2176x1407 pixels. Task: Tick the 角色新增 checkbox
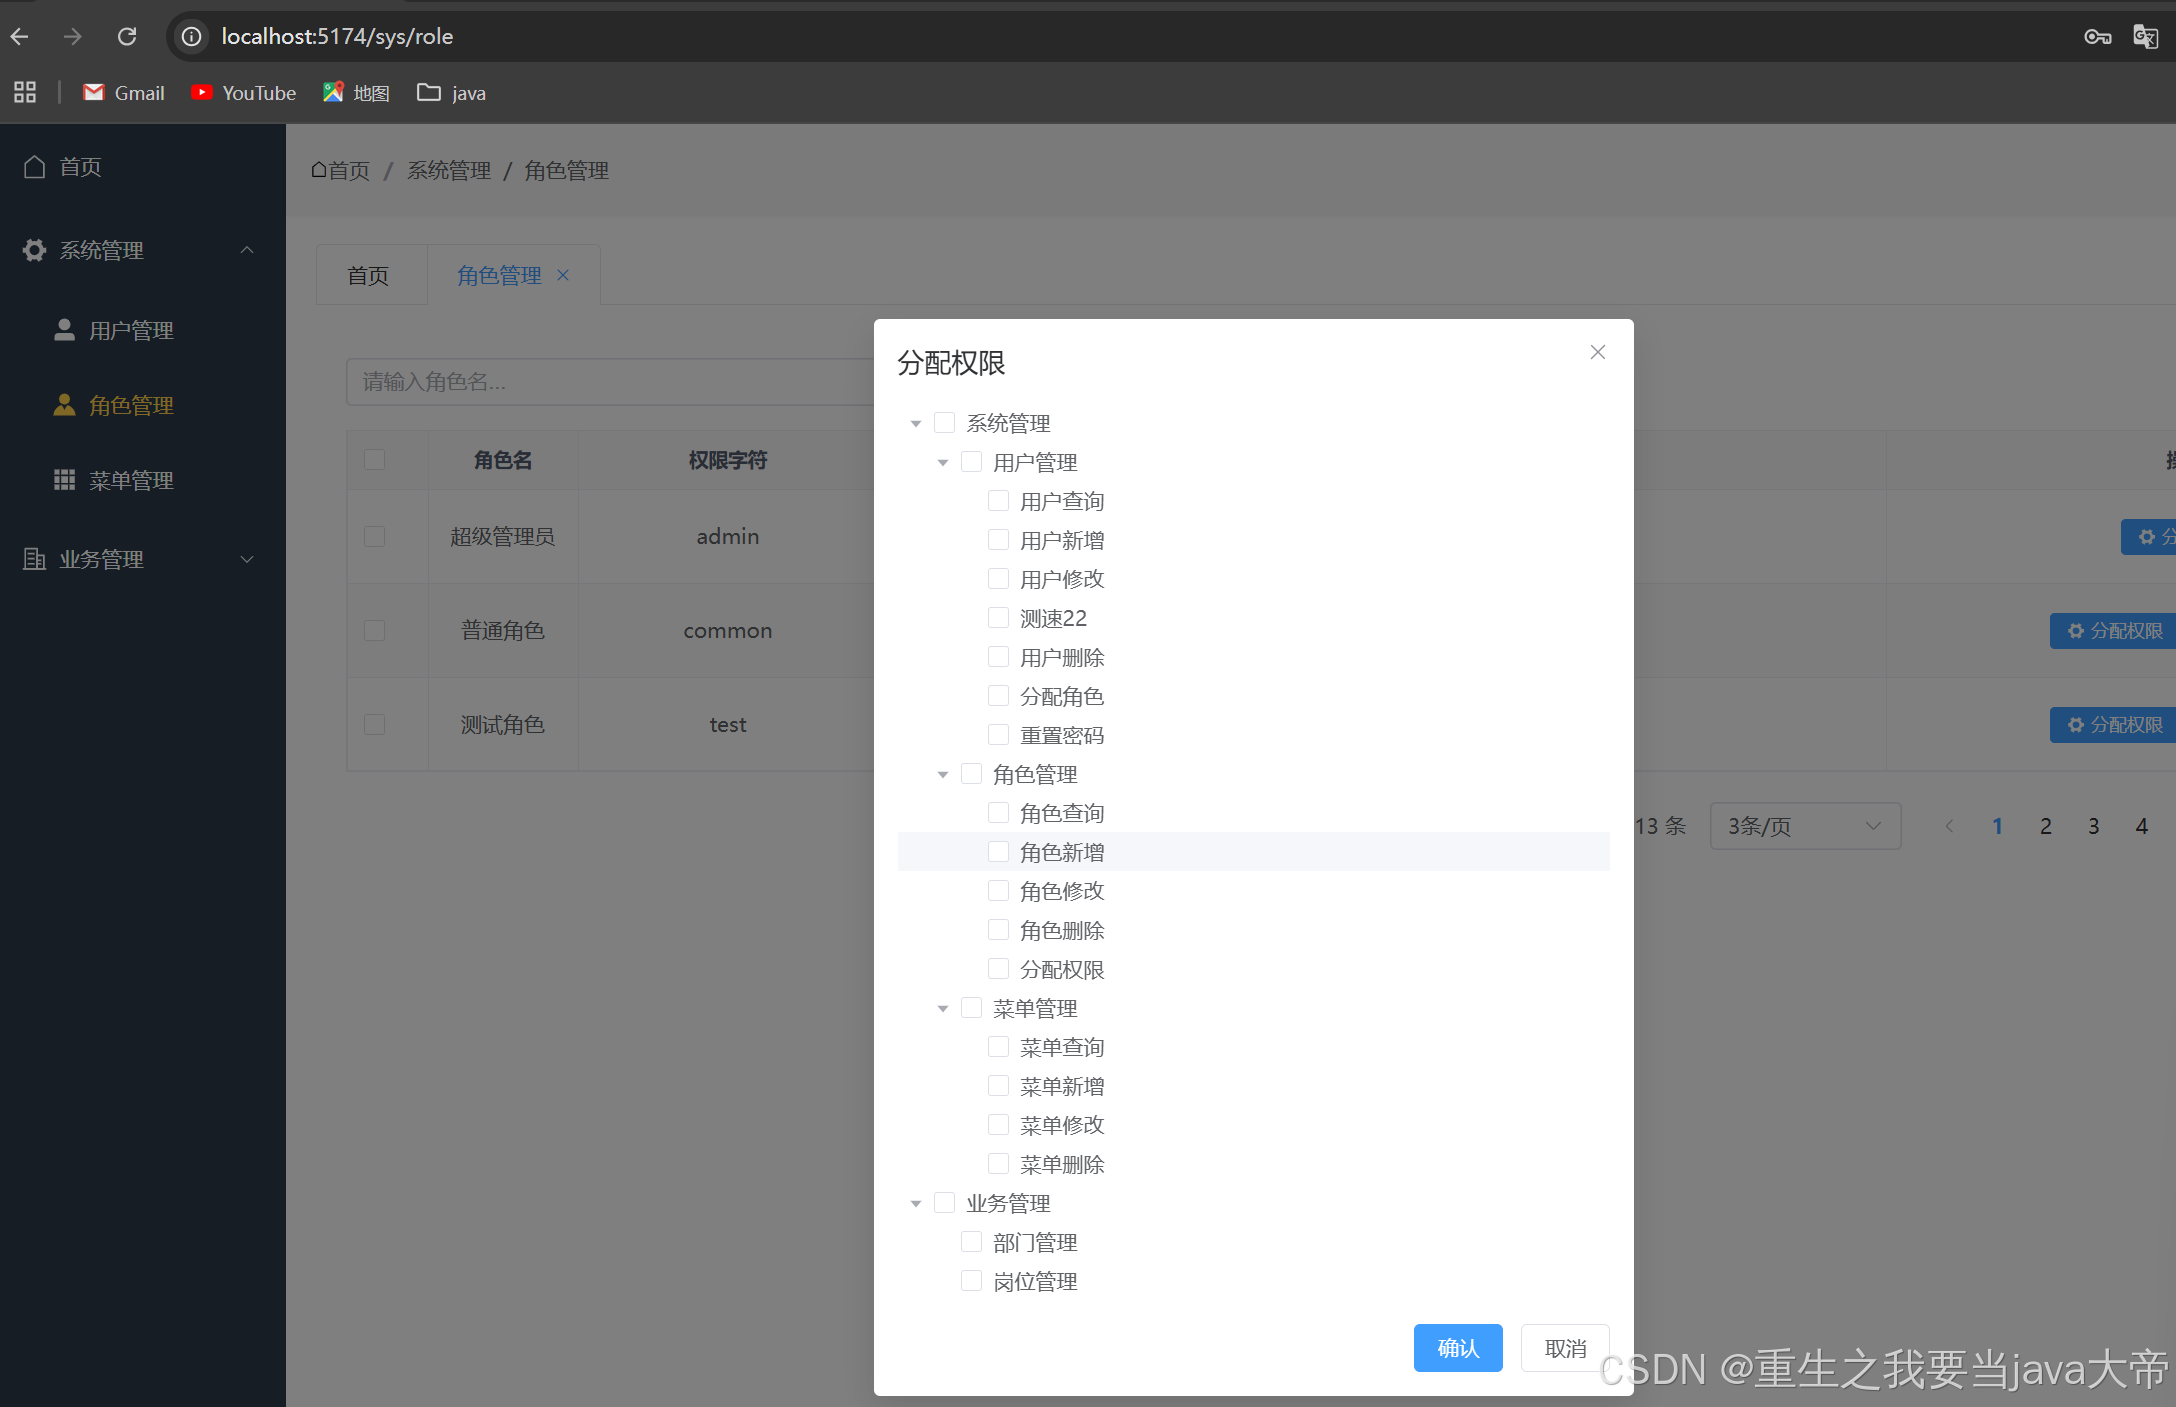click(x=998, y=852)
